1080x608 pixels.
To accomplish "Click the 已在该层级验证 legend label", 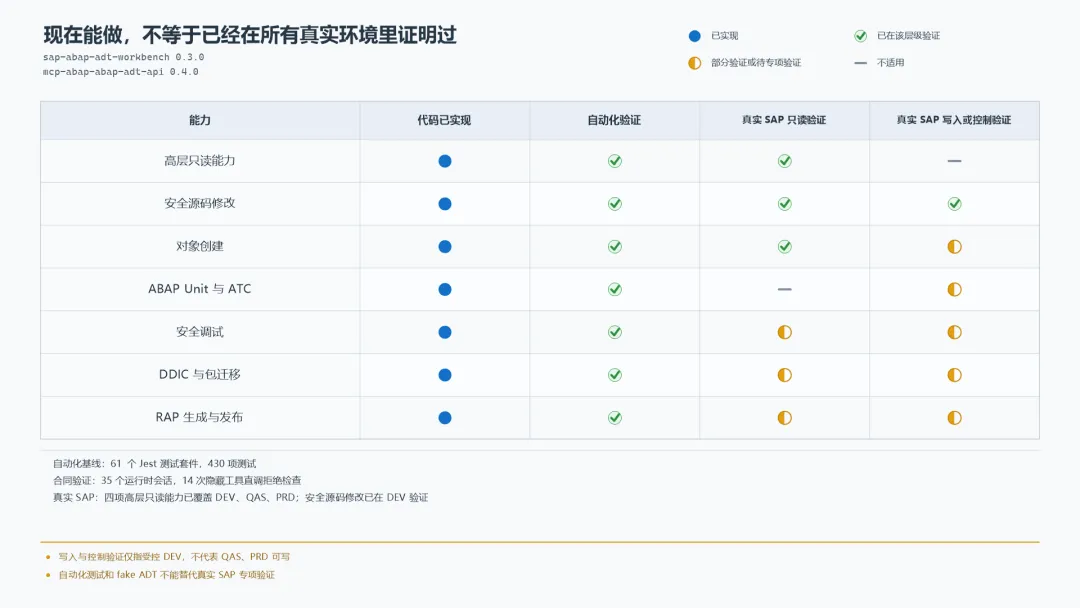I will click(908, 36).
